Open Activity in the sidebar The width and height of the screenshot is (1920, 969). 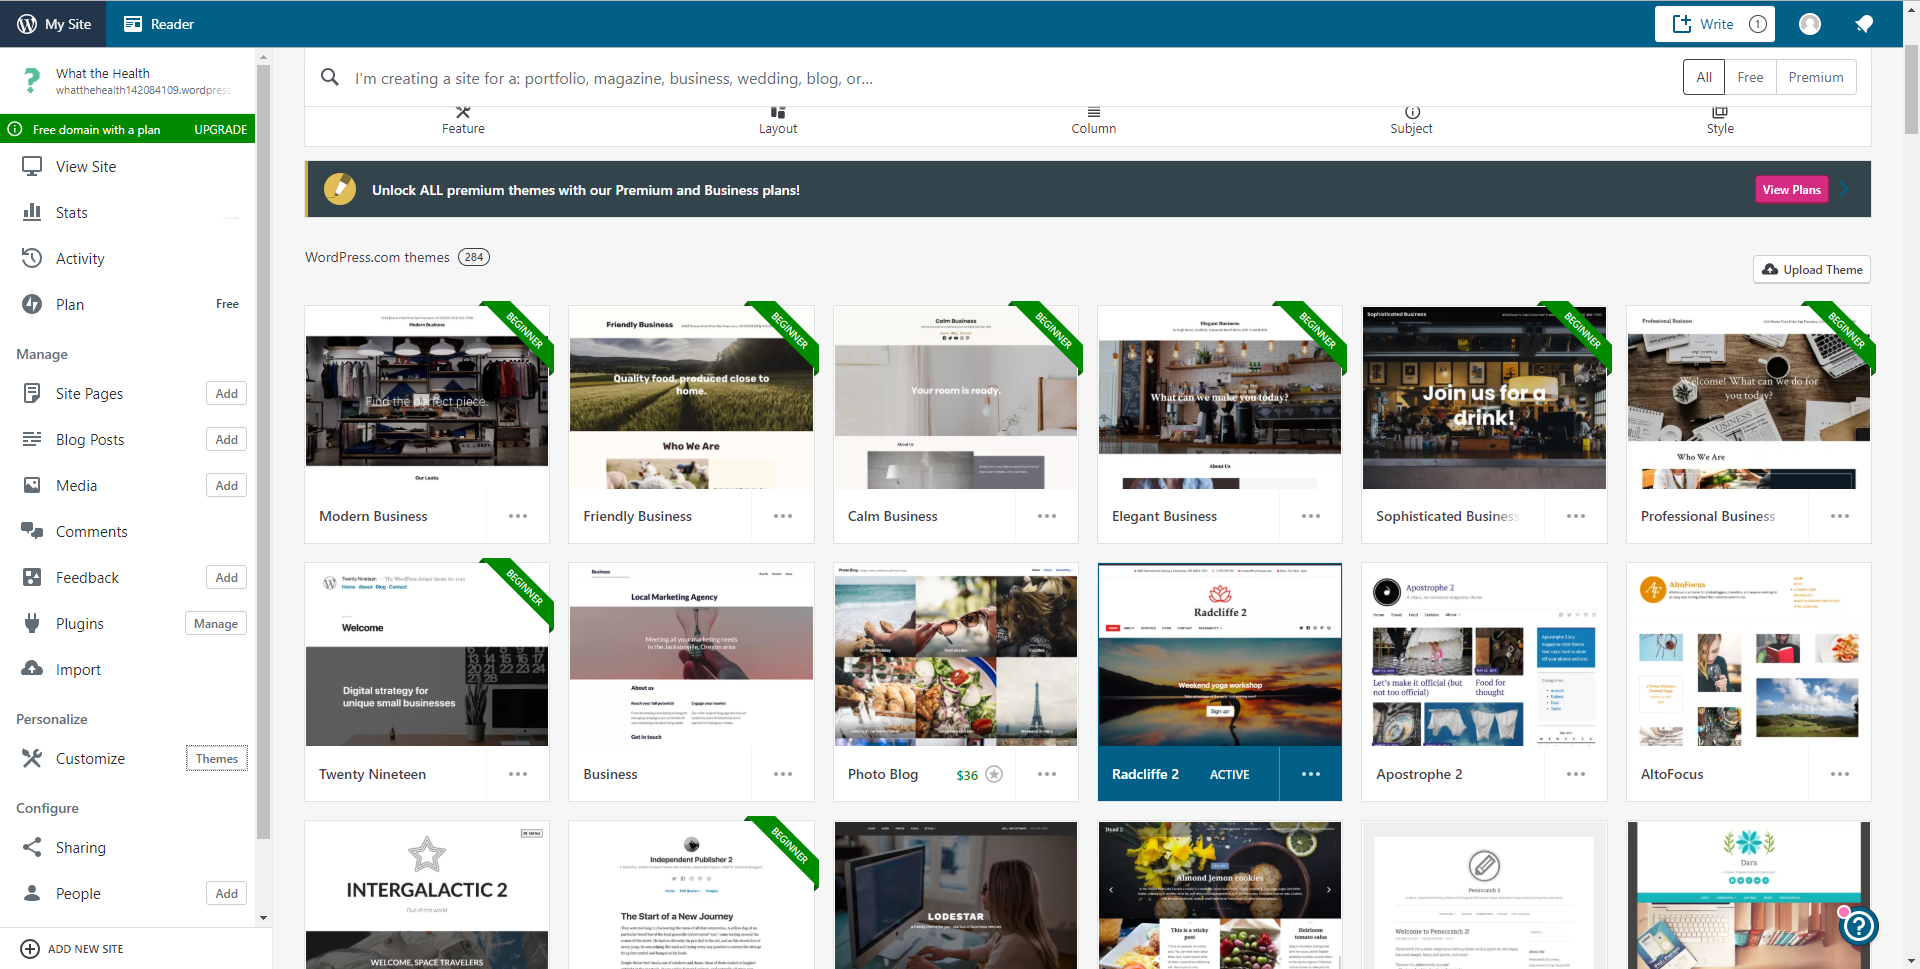click(128, 259)
